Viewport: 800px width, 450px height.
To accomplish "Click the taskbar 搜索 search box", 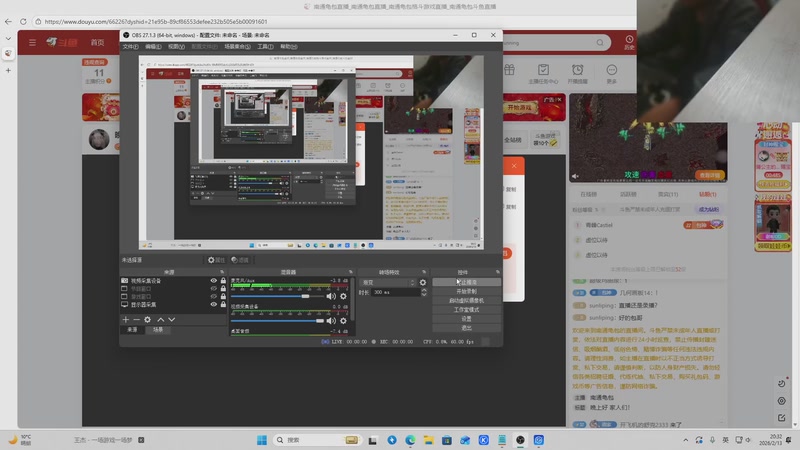I will click(316, 440).
